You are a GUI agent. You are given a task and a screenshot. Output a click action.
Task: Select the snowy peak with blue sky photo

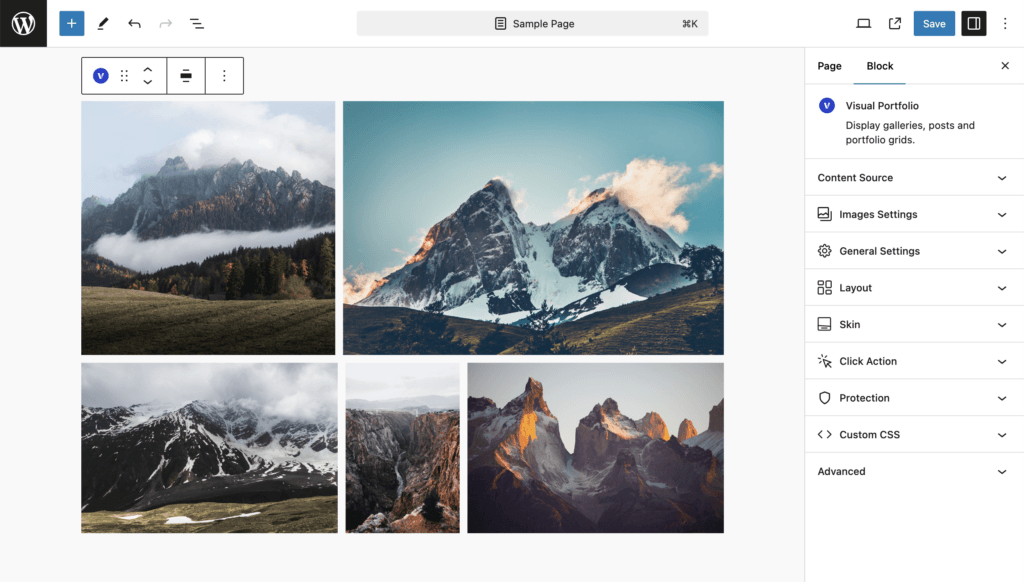coord(533,228)
